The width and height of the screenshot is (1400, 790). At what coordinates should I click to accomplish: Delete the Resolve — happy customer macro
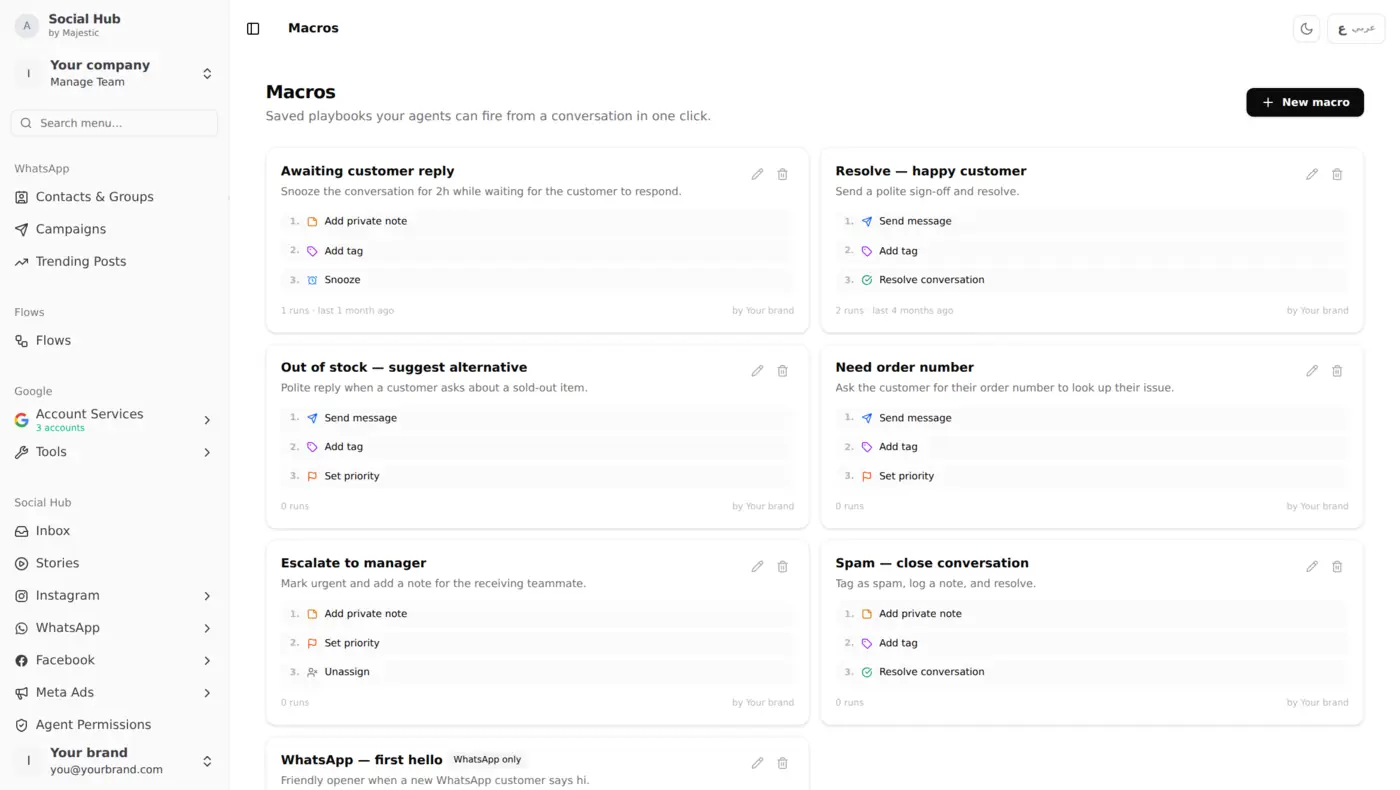point(1338,174)
